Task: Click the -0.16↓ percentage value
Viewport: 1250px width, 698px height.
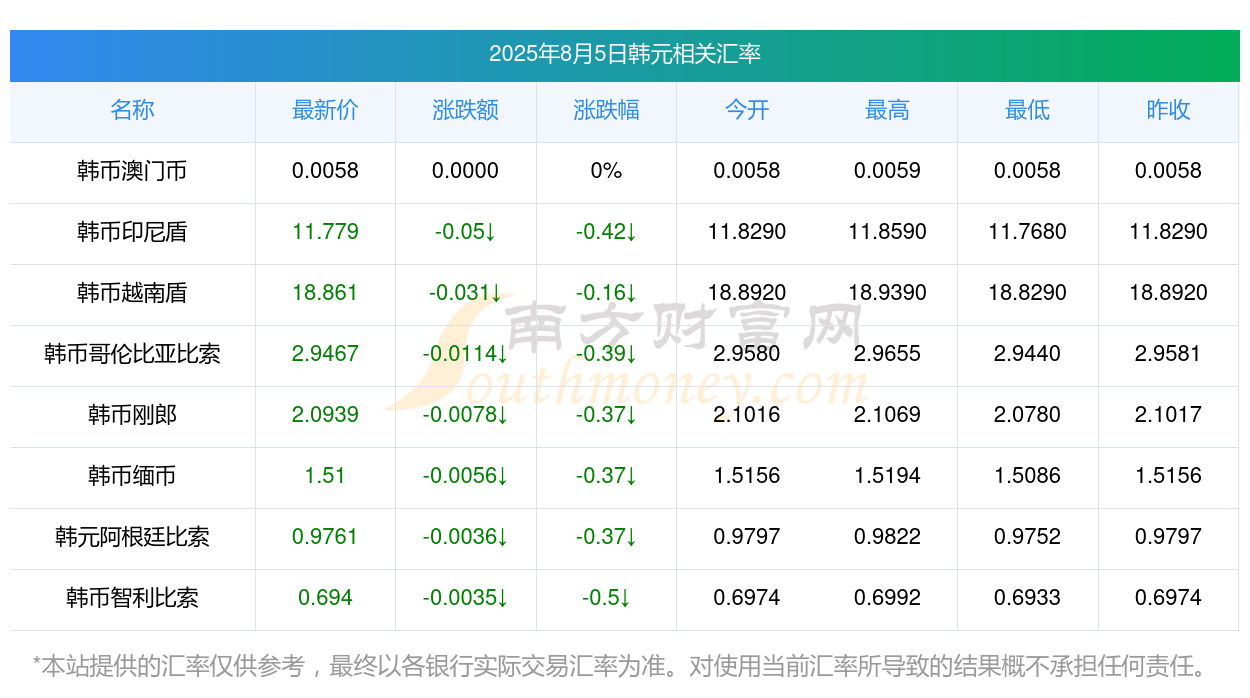Action: pyautogui.click(x=606, y=293)
